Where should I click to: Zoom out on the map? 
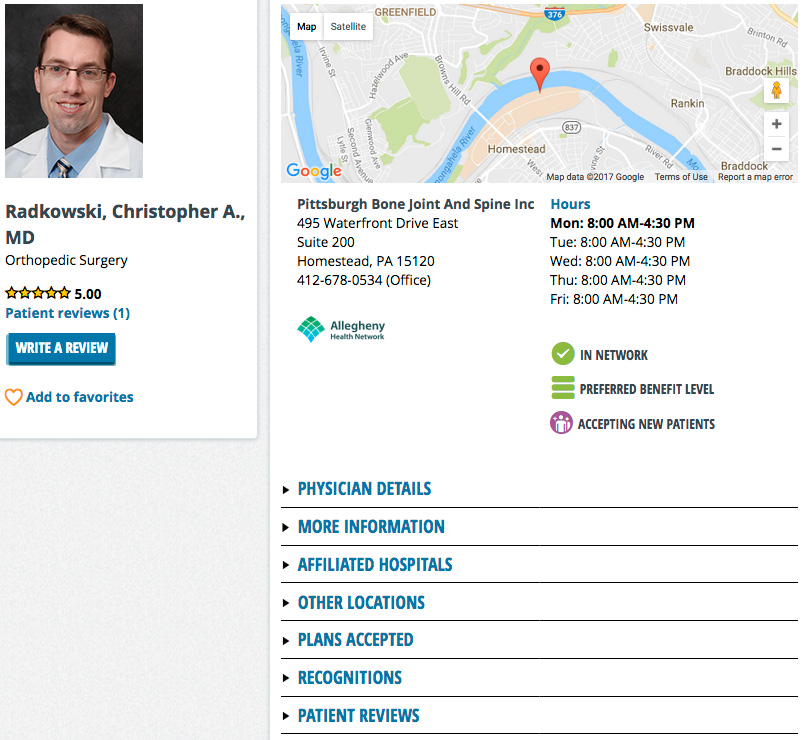click(x=776, y=149)
